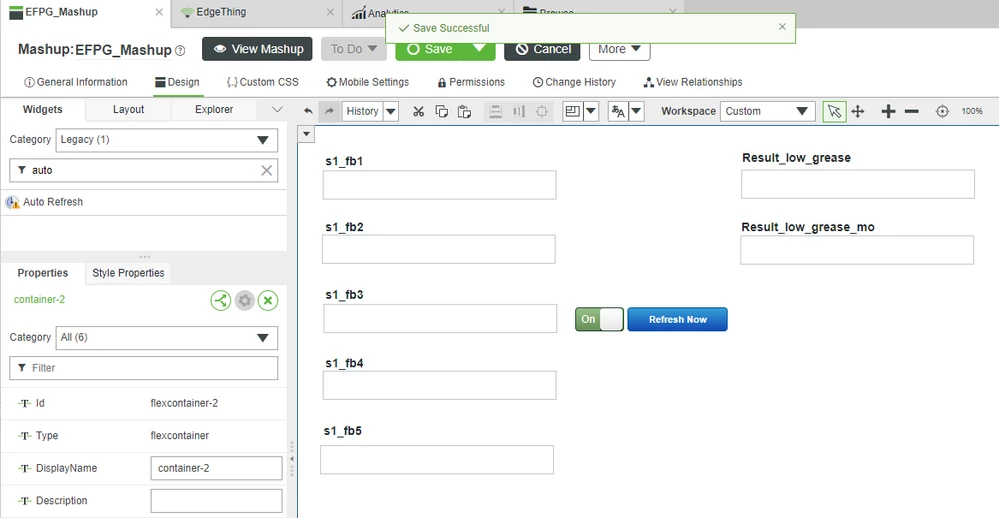Expand the canvas corner dropdown arrow
The image size is (999, 518).
click(x=306, y=134)
